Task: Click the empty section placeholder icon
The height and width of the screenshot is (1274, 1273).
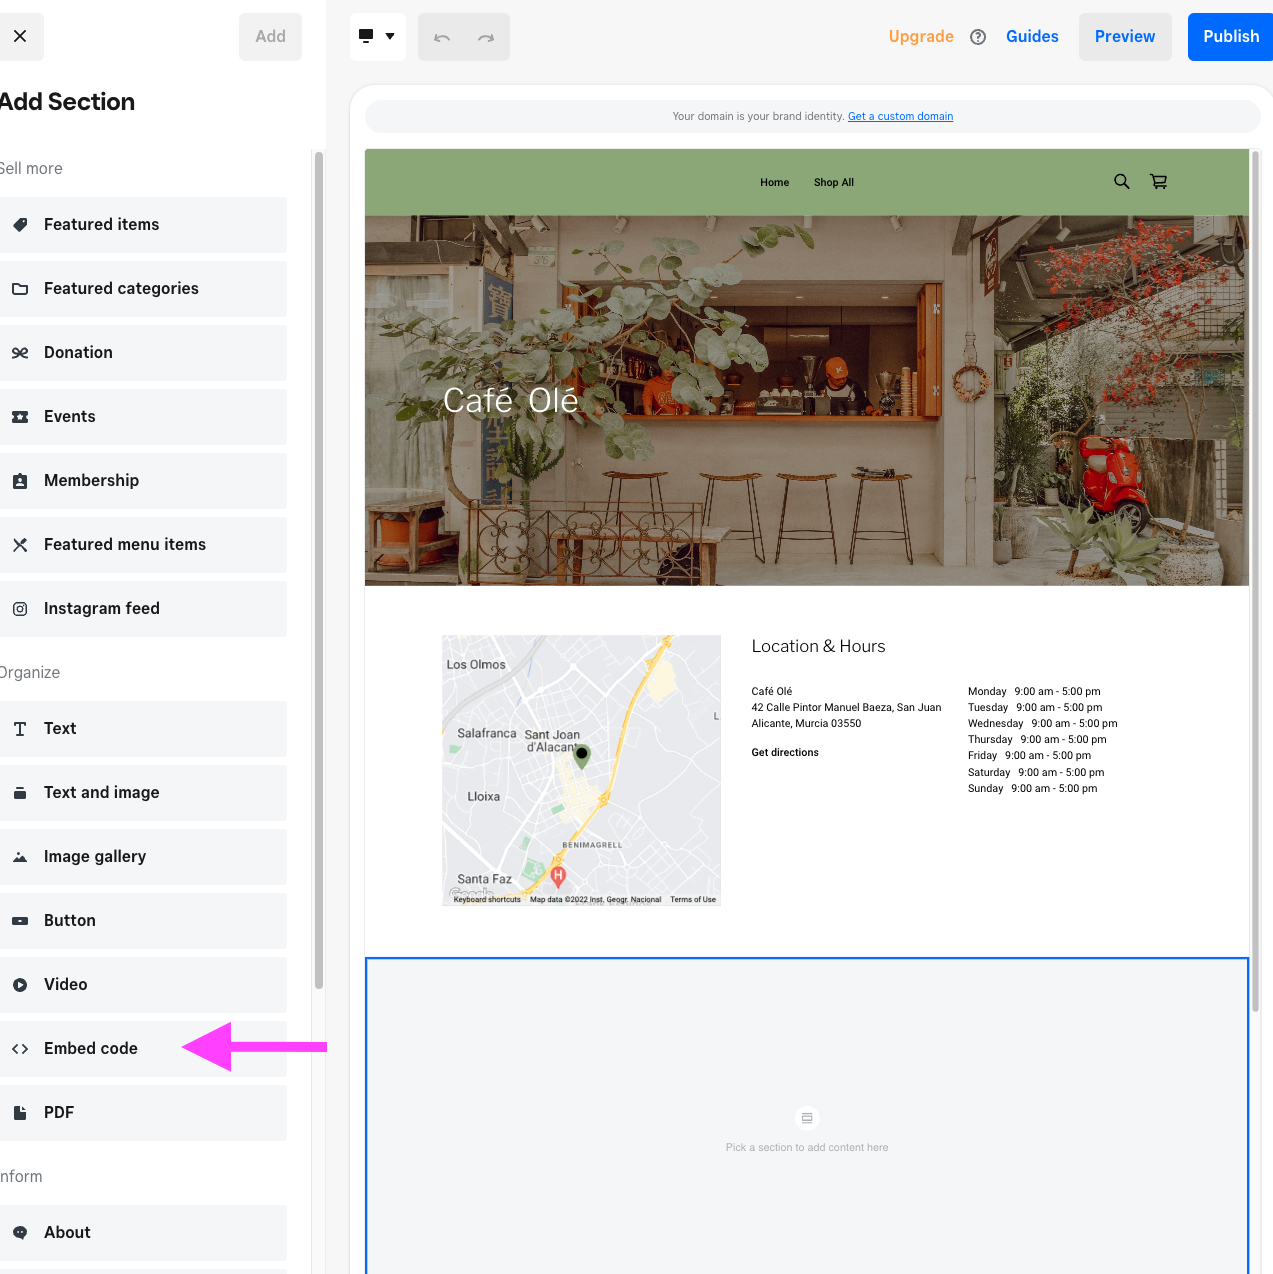Action: [807, 1118]
